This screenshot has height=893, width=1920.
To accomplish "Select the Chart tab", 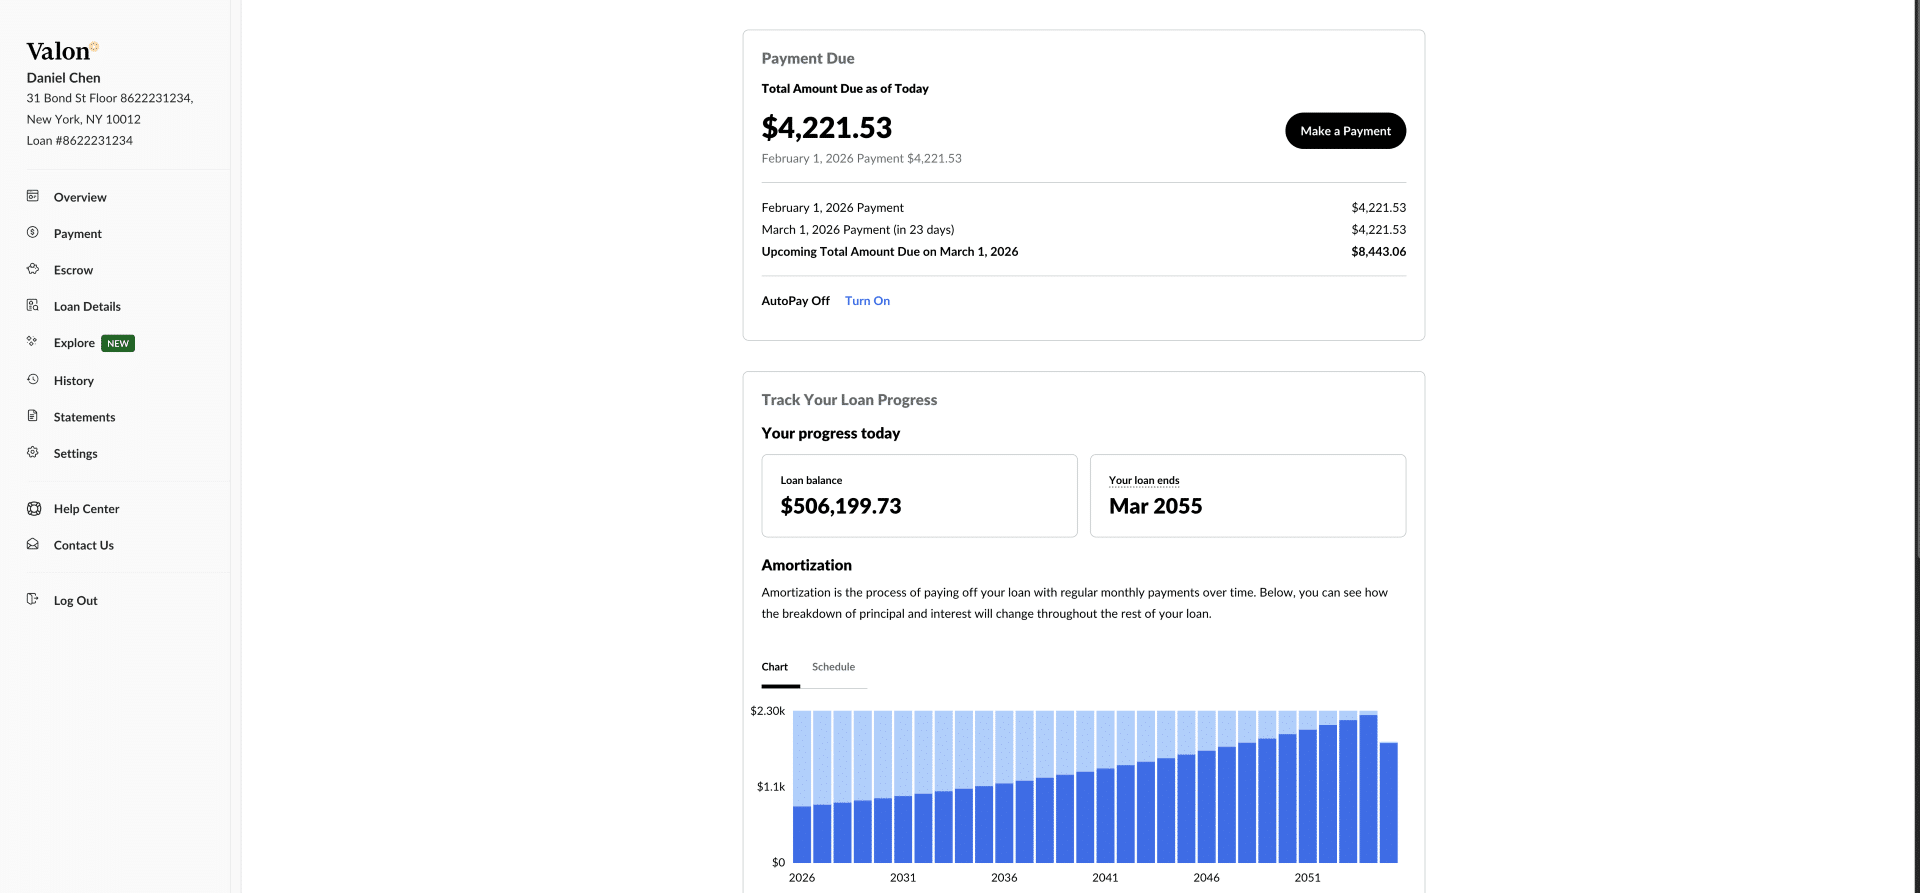I will (x=775, y=667).
